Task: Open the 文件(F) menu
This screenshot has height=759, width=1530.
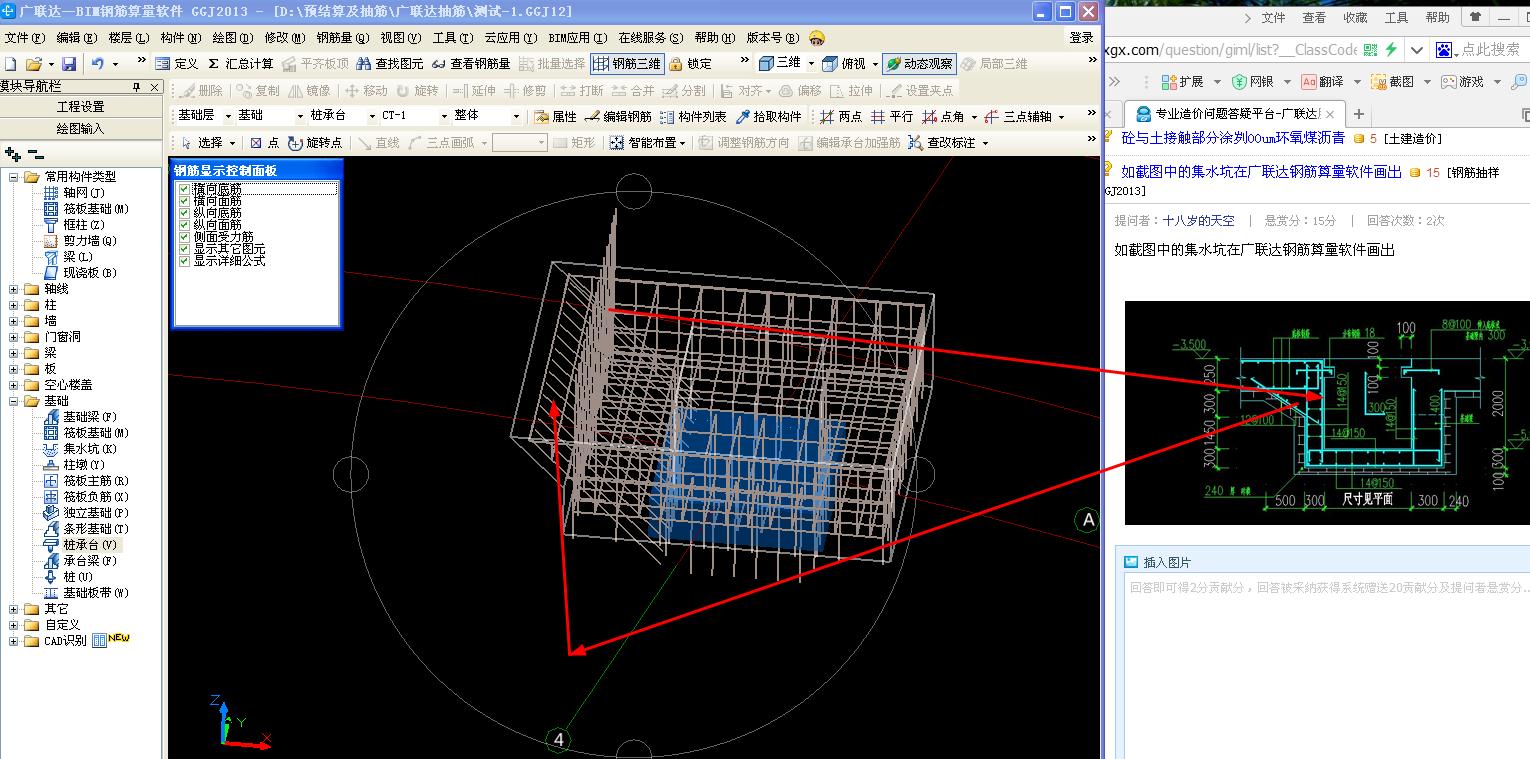Action: click(26, 38)
